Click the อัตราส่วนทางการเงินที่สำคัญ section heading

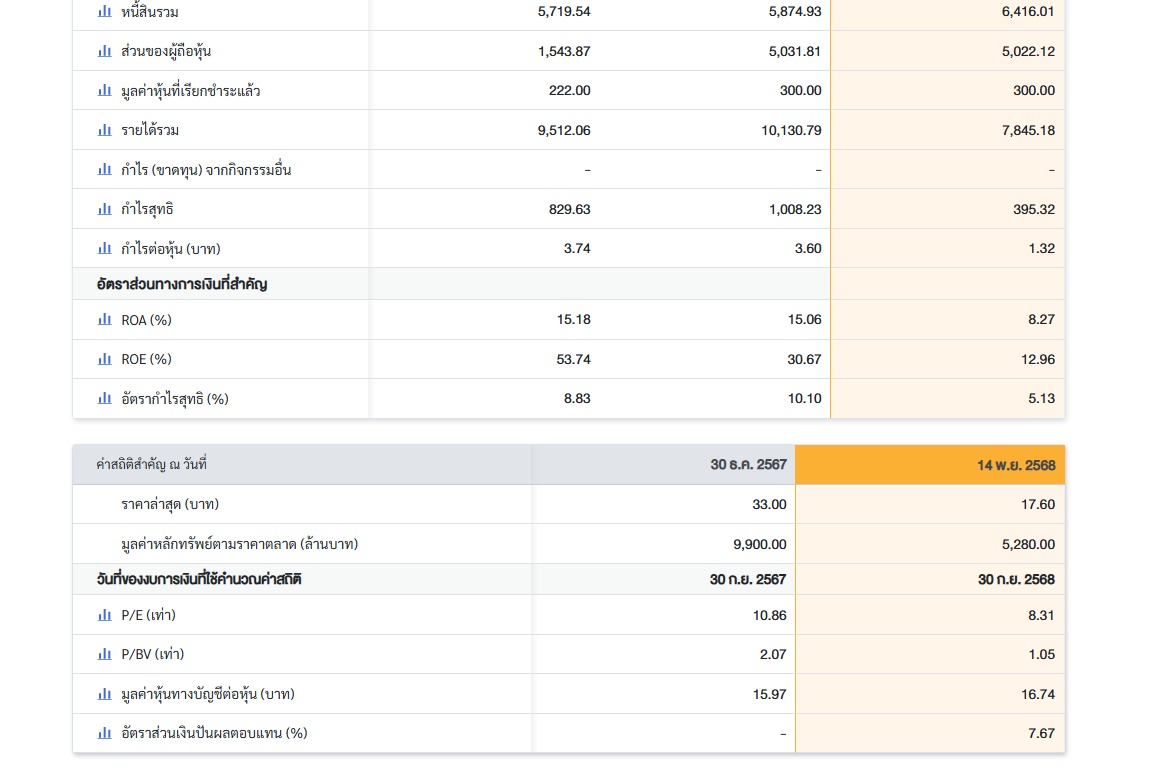[182, 284]
